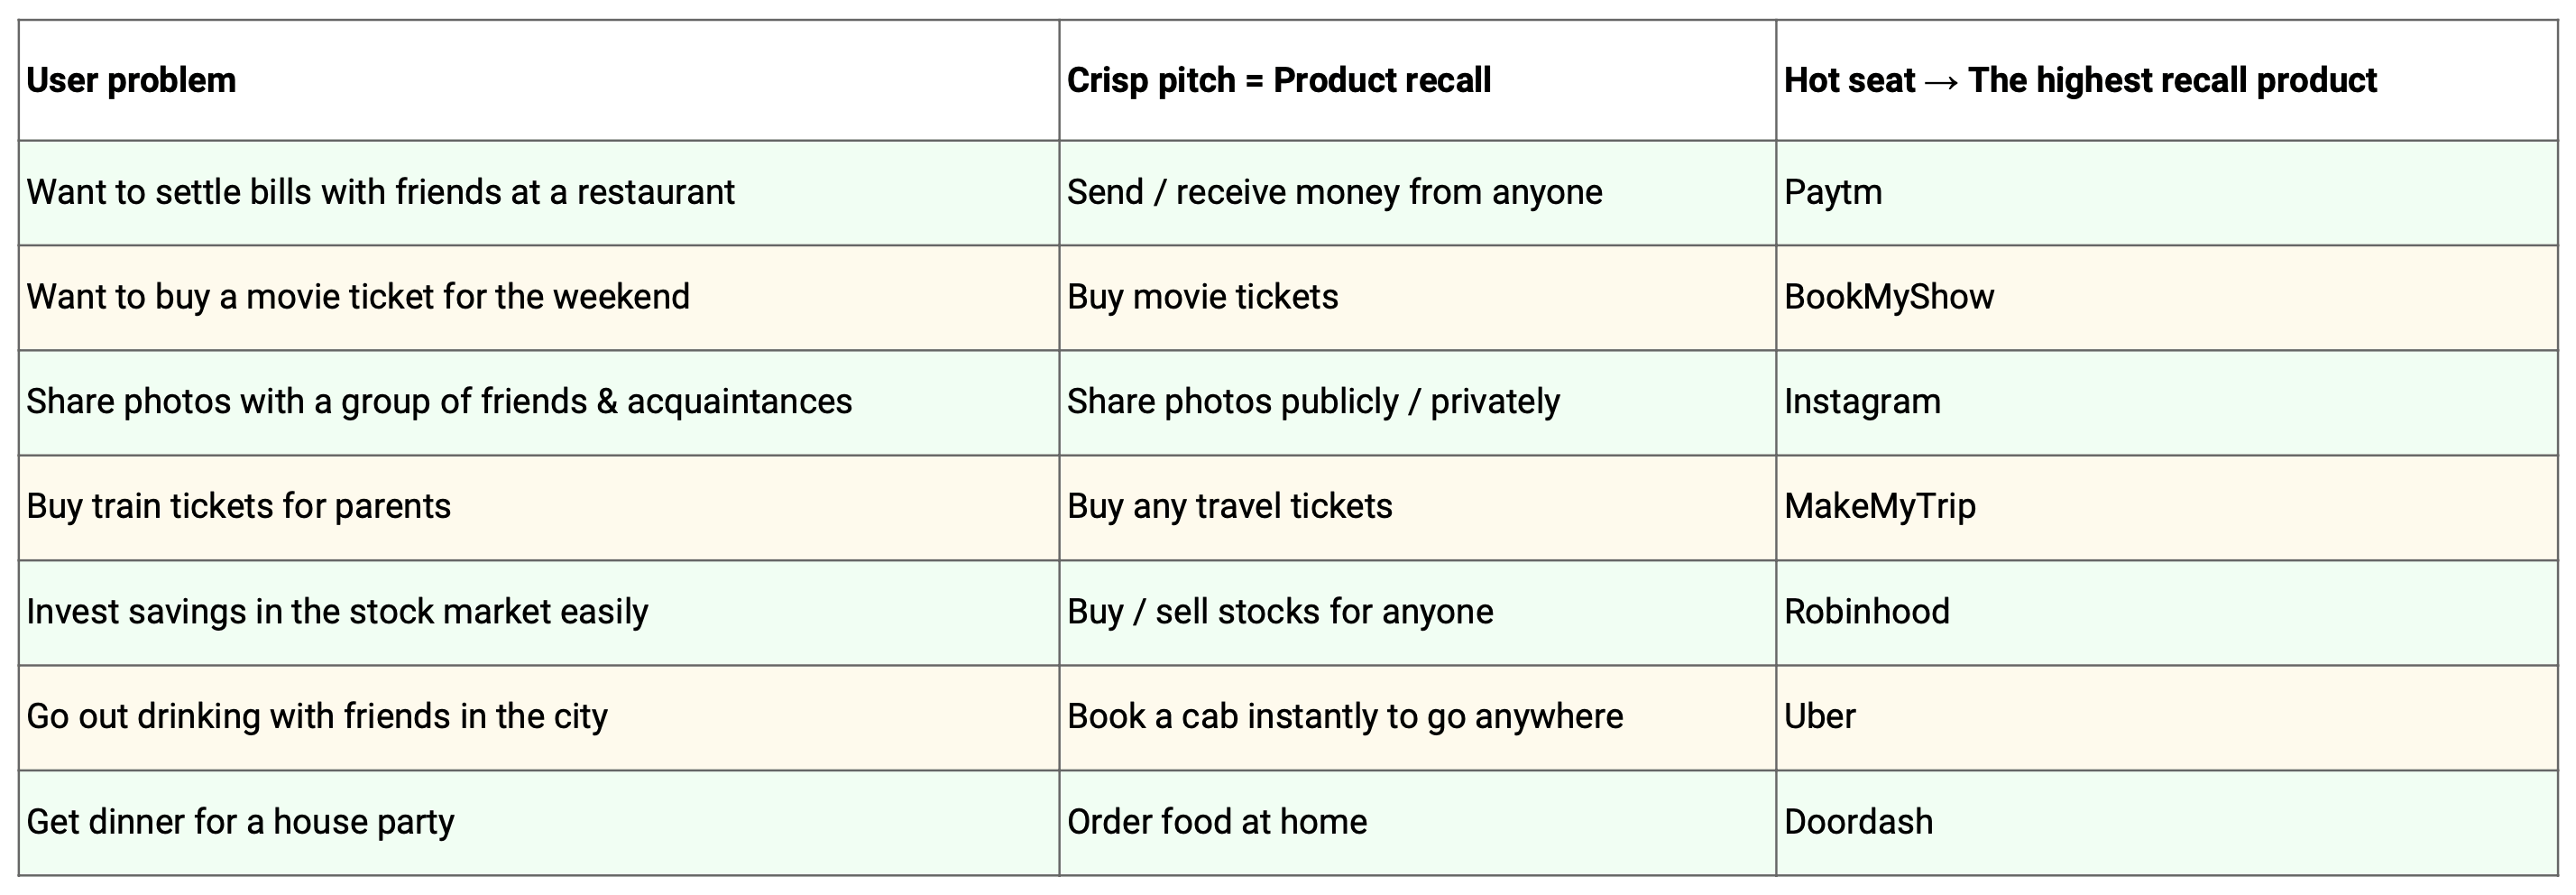This screenshot has height=895, width=2576.
Task: Click the Uber cell
Action: point(2166,718)
